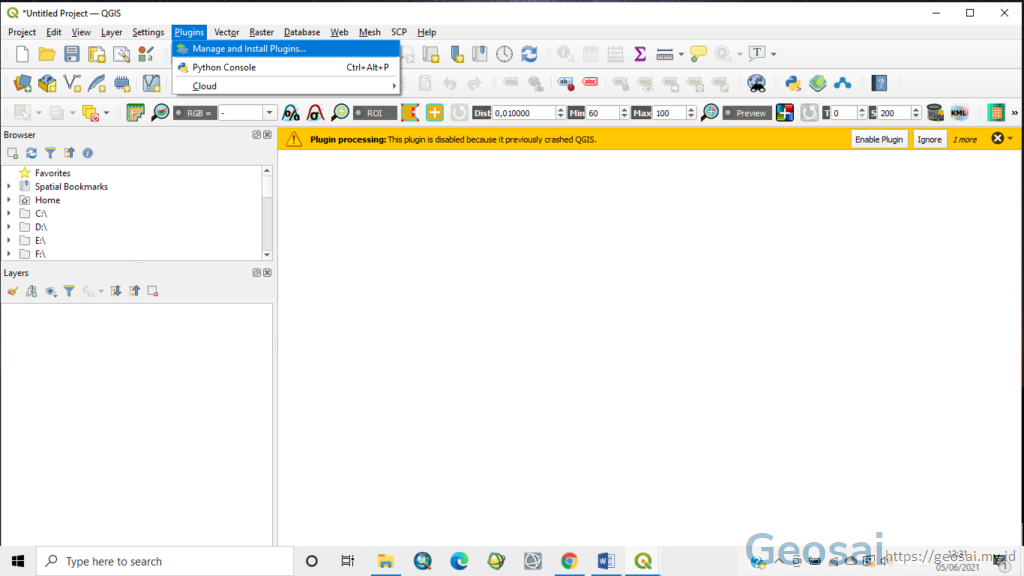Click the Min value field showing 60

point(603,113)
